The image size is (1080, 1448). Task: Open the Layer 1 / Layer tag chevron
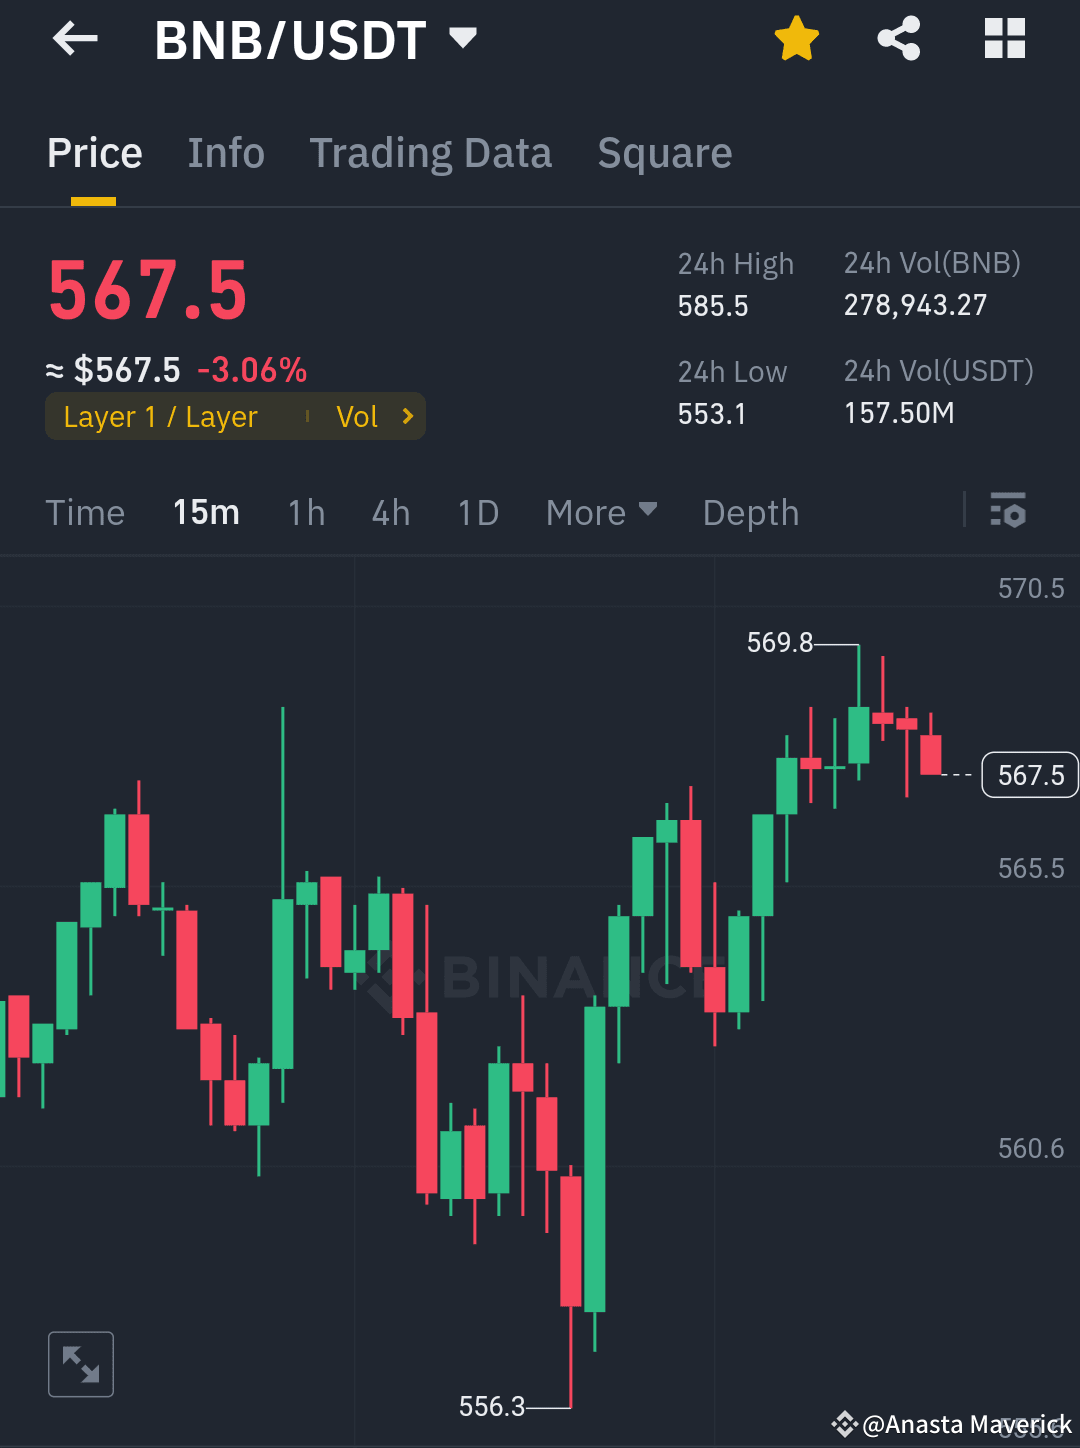point(160,416)
